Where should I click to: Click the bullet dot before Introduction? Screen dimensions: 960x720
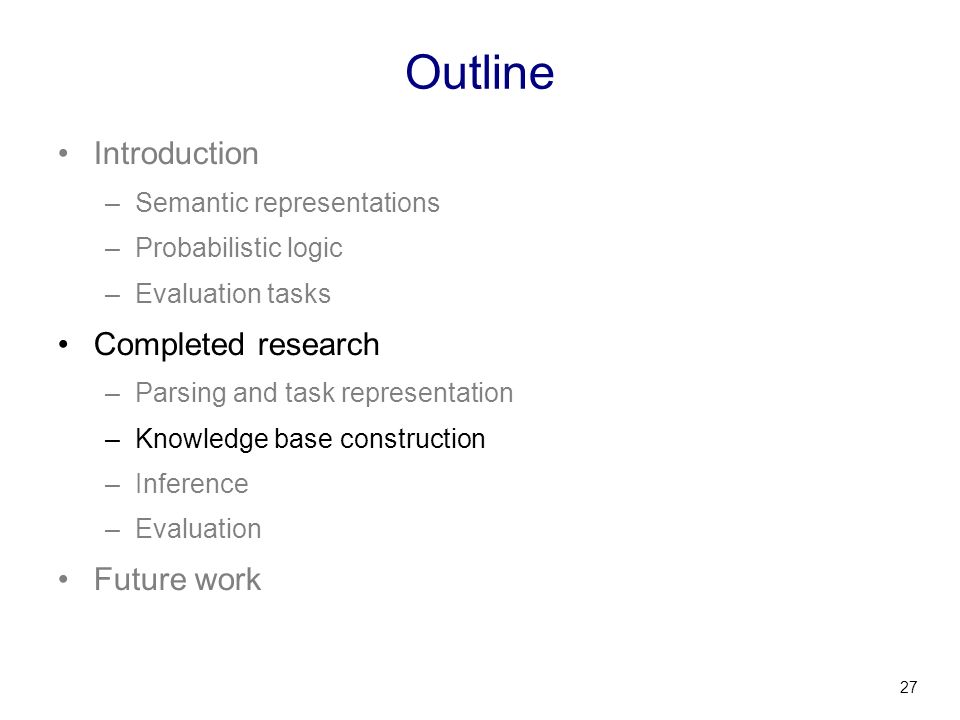(x=63, y=154)
